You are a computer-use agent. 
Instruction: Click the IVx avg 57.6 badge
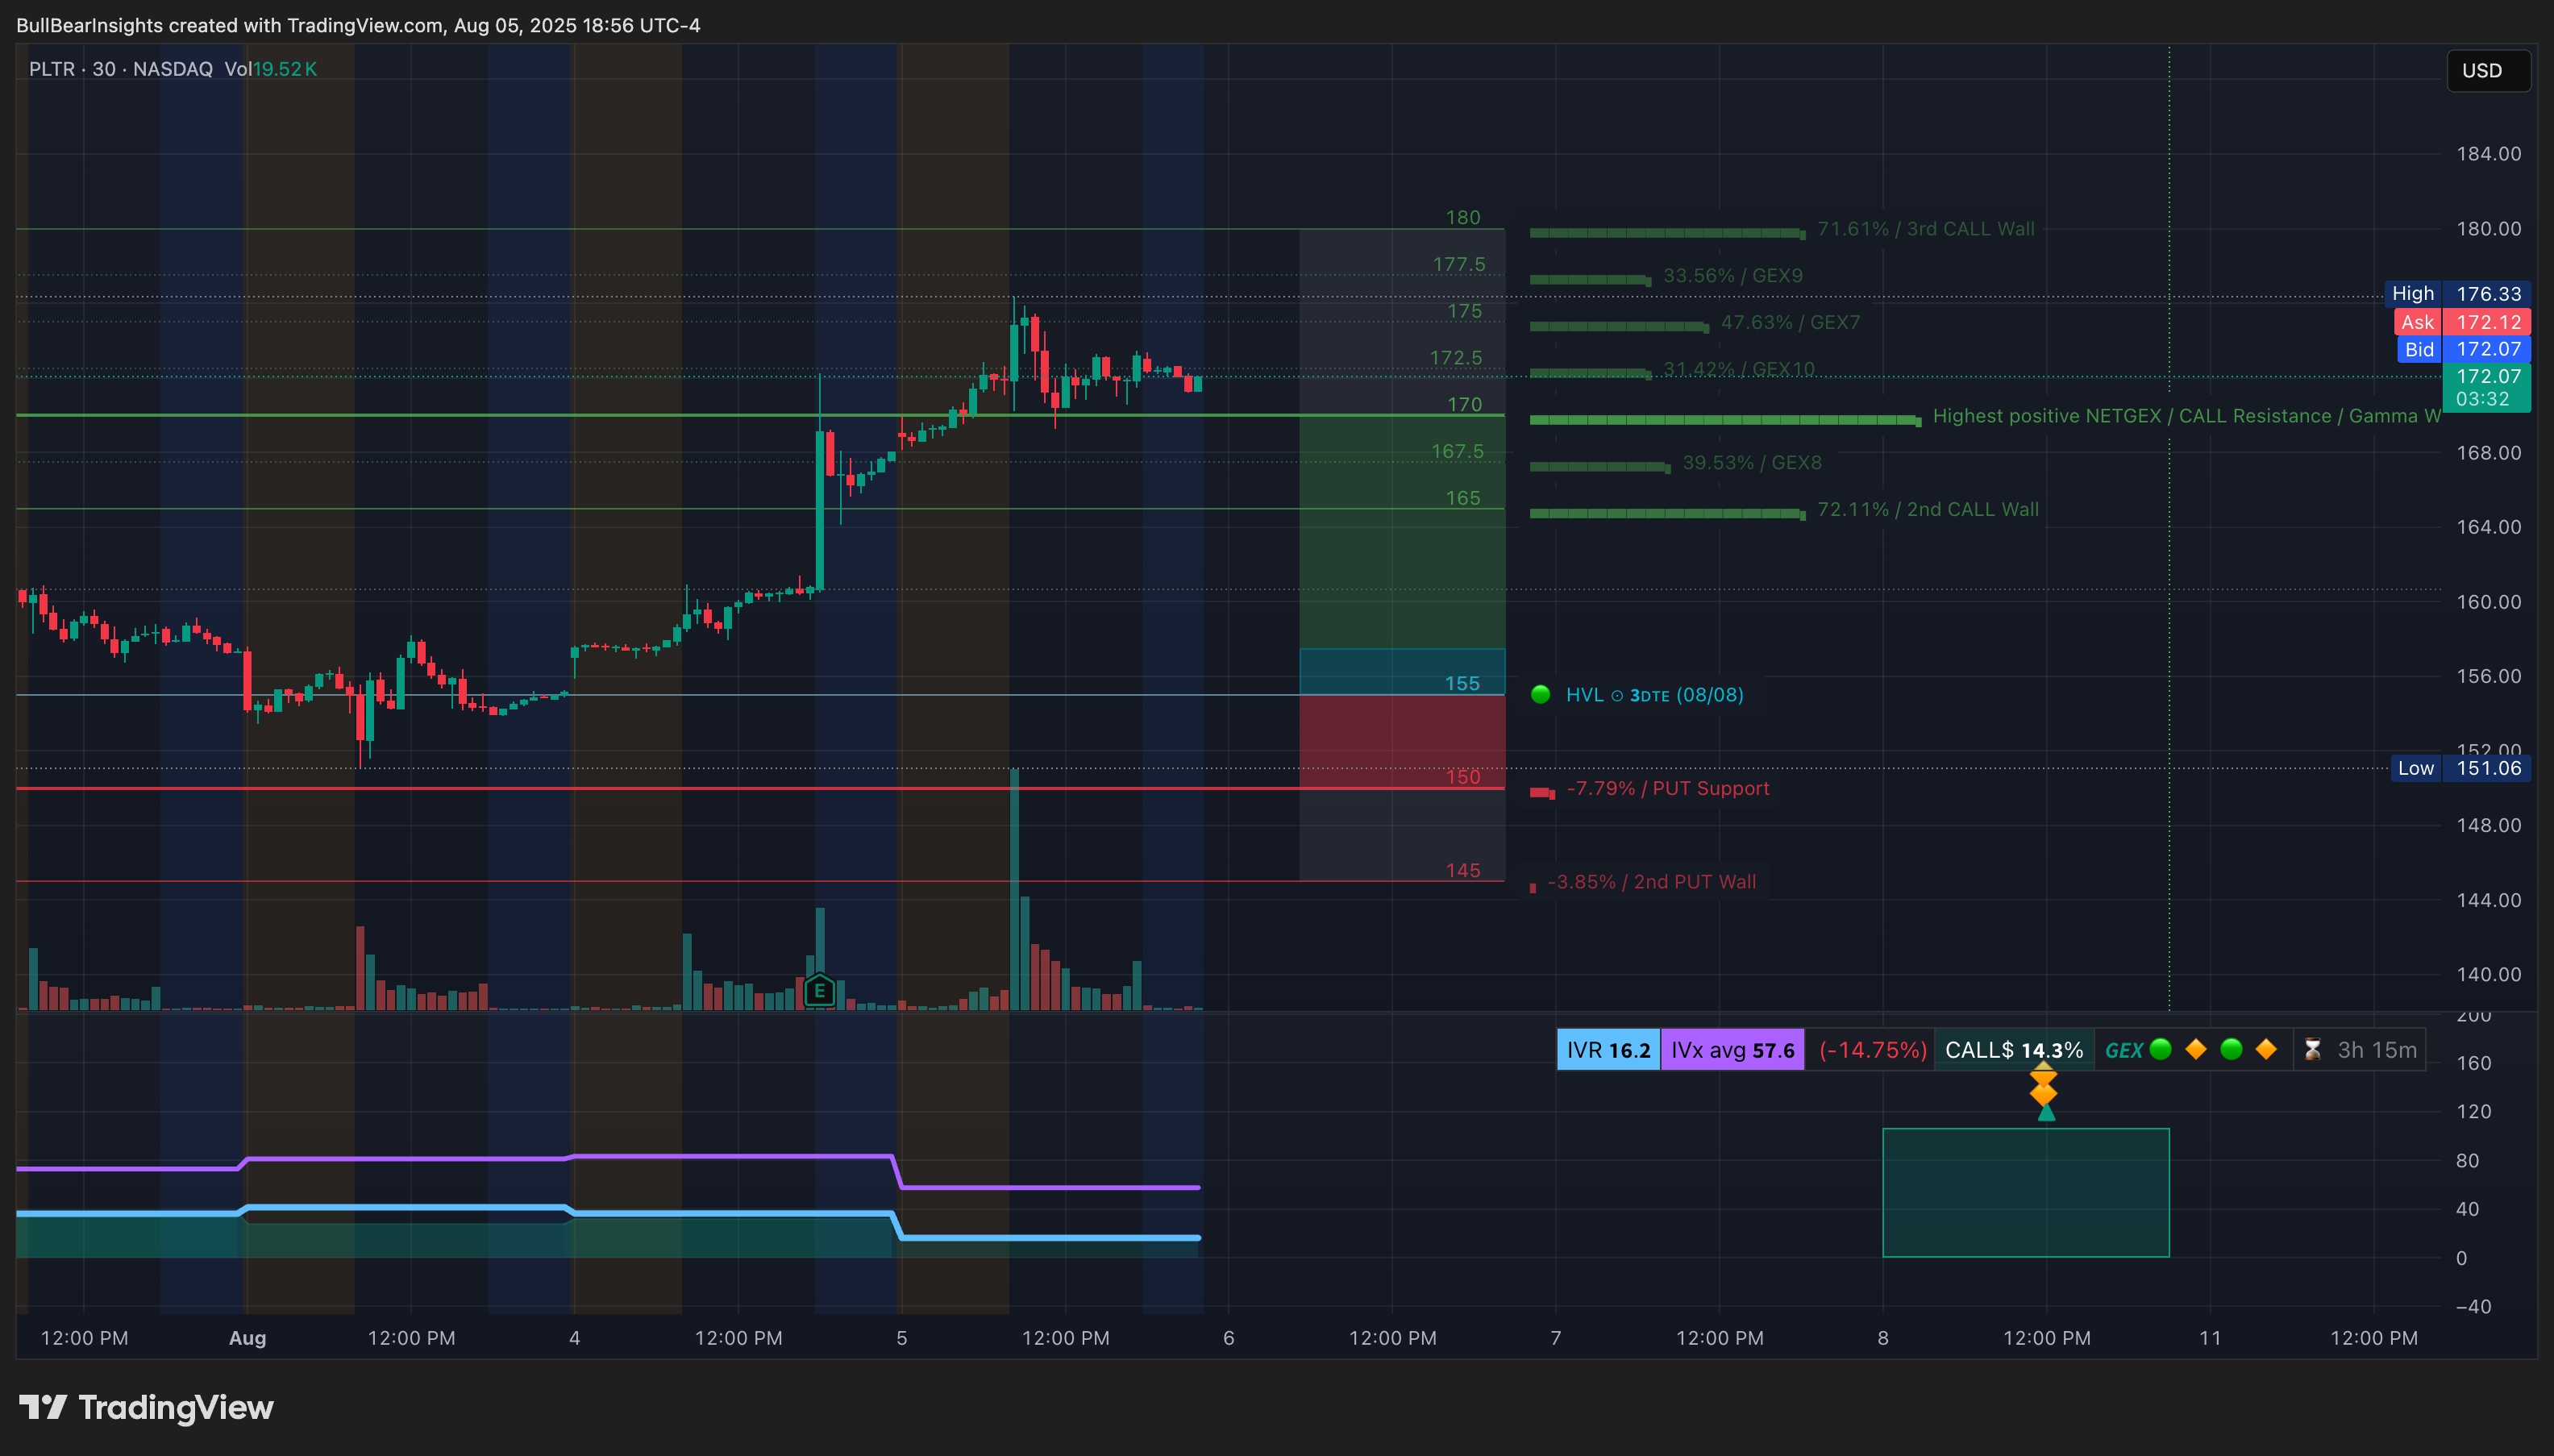[x=1732, y=1050]
